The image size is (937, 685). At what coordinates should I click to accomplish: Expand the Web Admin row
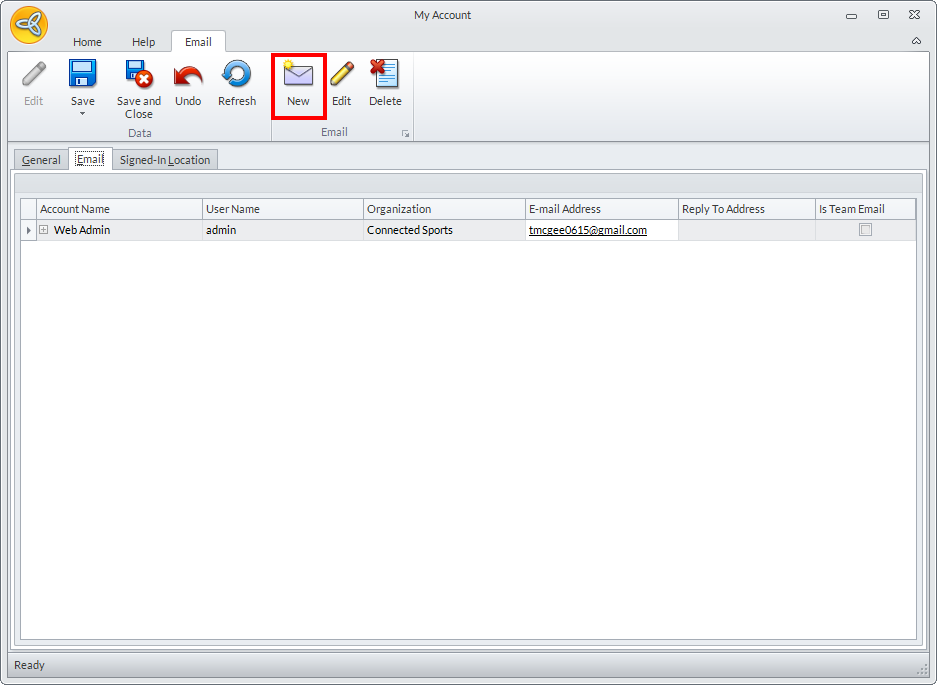pyautogui.click(x=44, y=230)
